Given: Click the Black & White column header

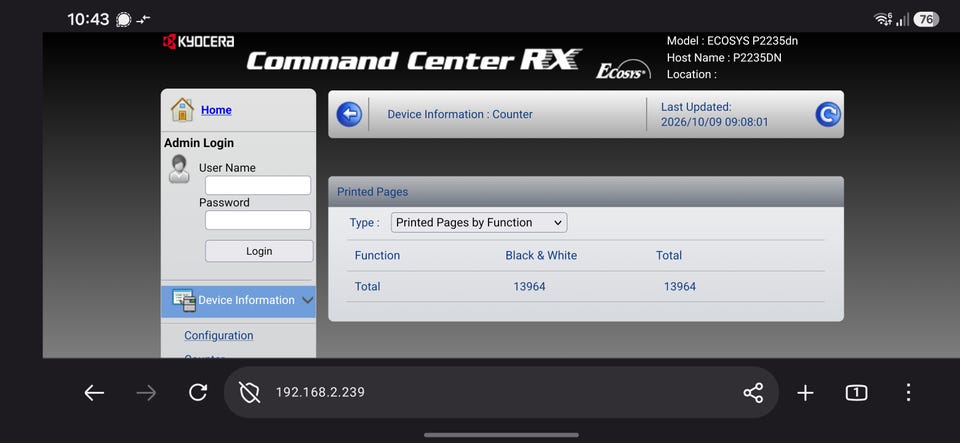Looking at the screenshot, I should click(x=541, y=255).
